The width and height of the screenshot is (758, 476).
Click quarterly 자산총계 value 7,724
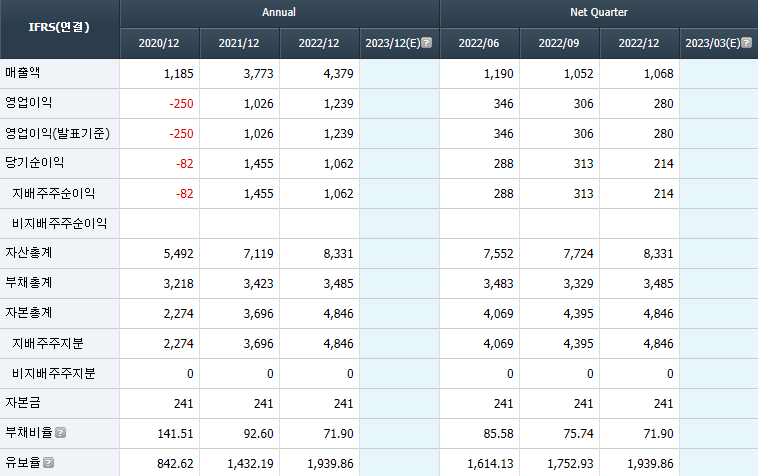point(578,253)
